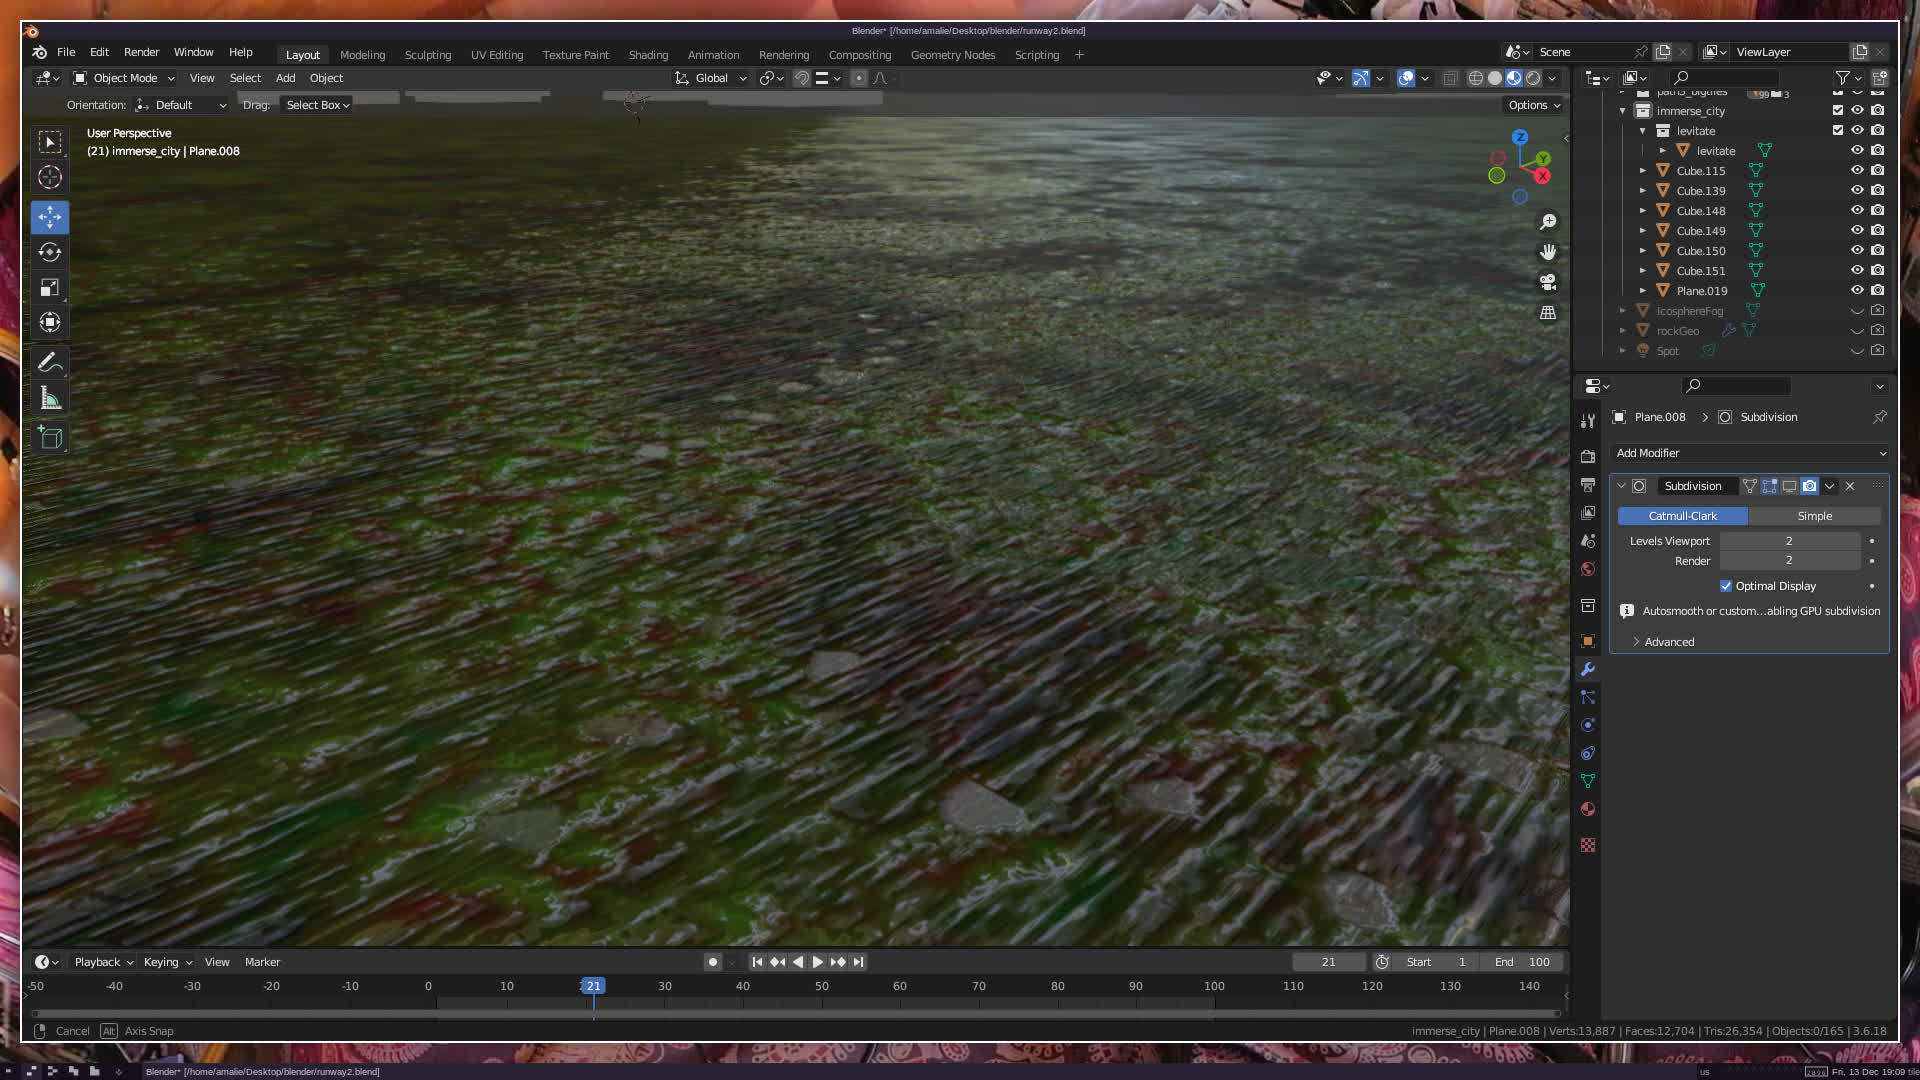Toggle render visibility of the Subdivision modifier
The width and height of the screenshot is (1920, 1080).
pyautogui.click(x=1810, y=486)
